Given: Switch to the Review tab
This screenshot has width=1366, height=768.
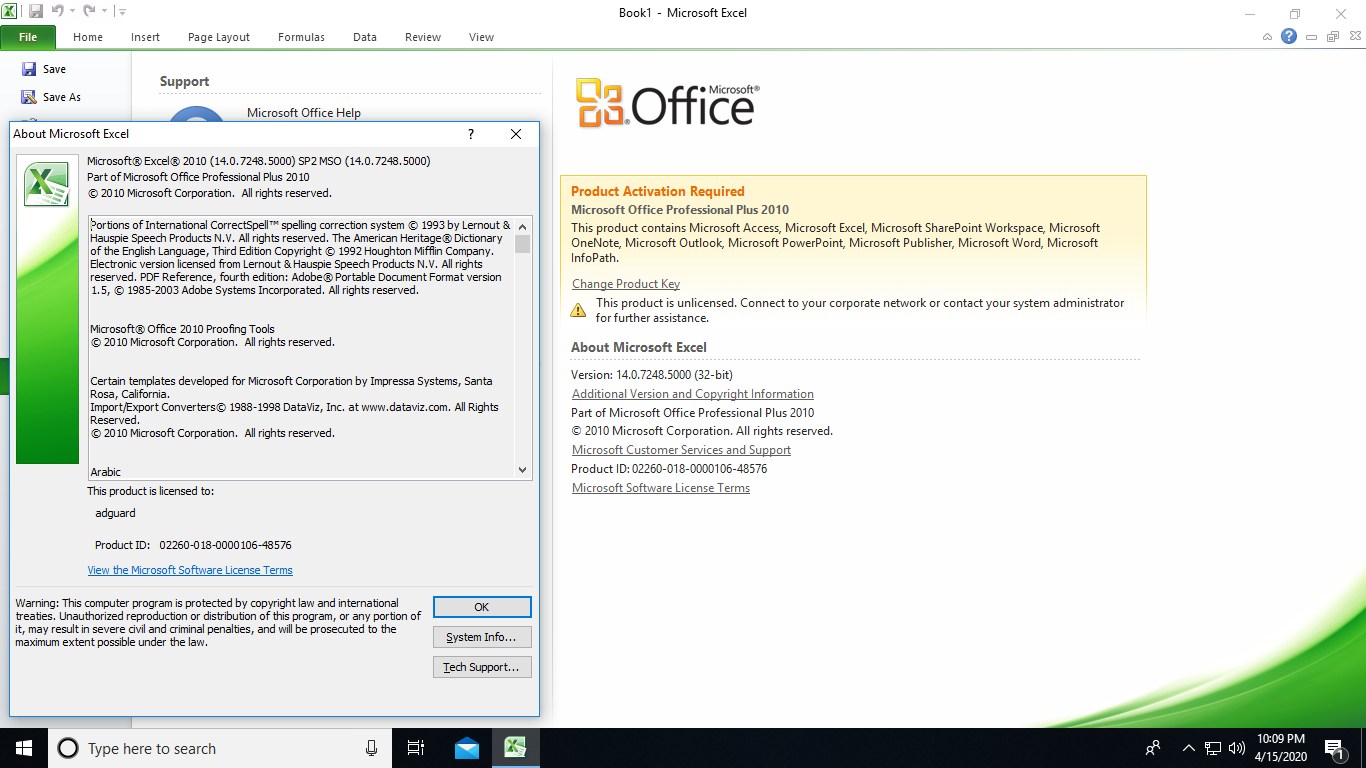Looking at the screenshot, I should (x=423, y=37).
